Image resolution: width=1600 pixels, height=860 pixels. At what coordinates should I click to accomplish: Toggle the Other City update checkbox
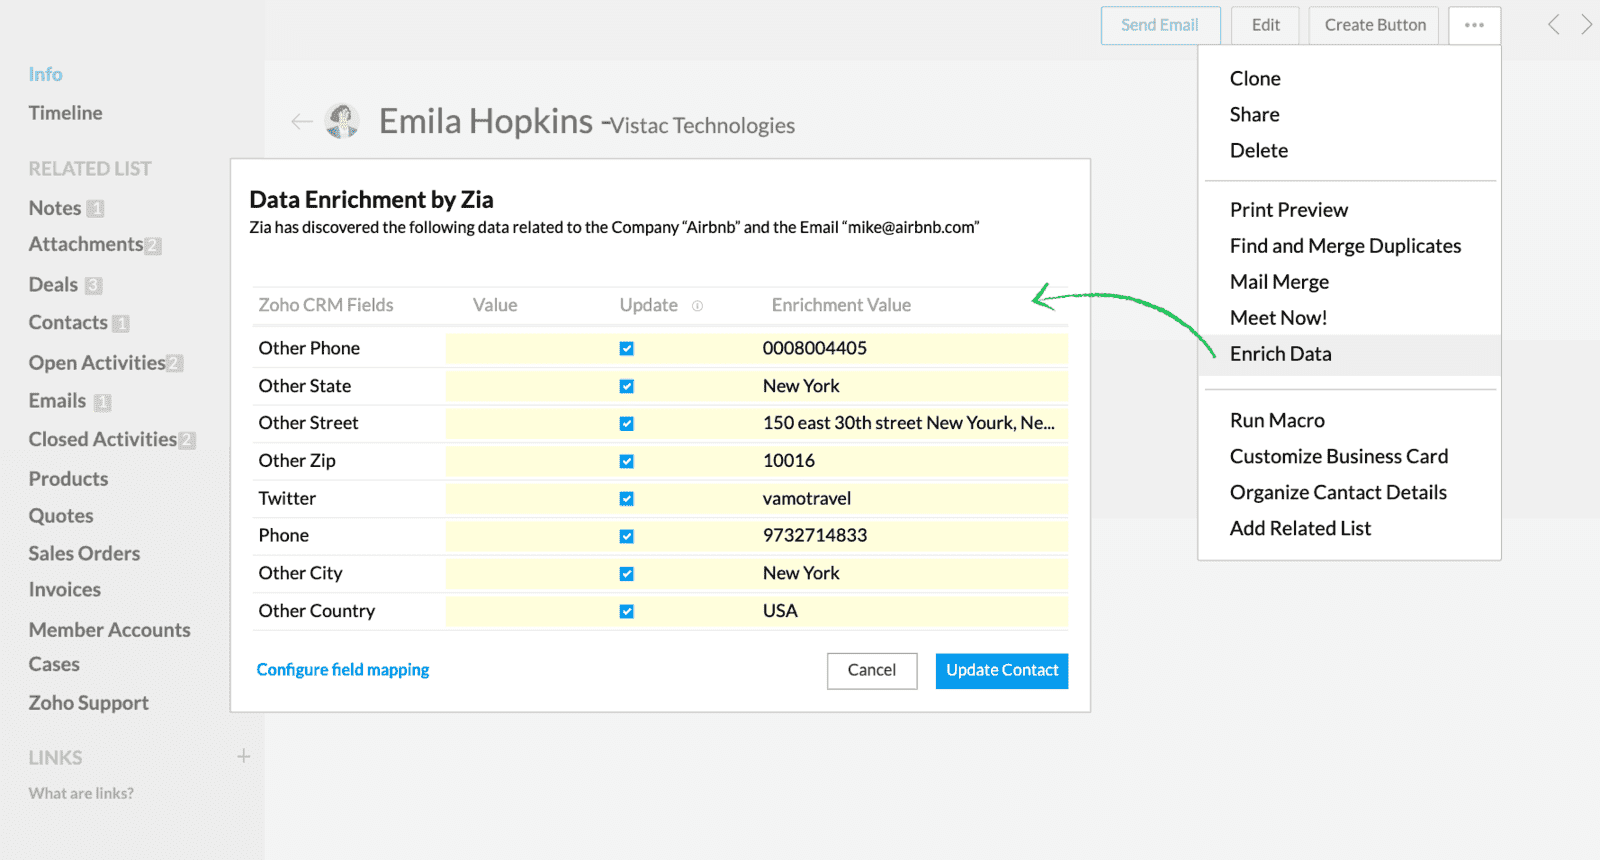click(x=626, y=573)
